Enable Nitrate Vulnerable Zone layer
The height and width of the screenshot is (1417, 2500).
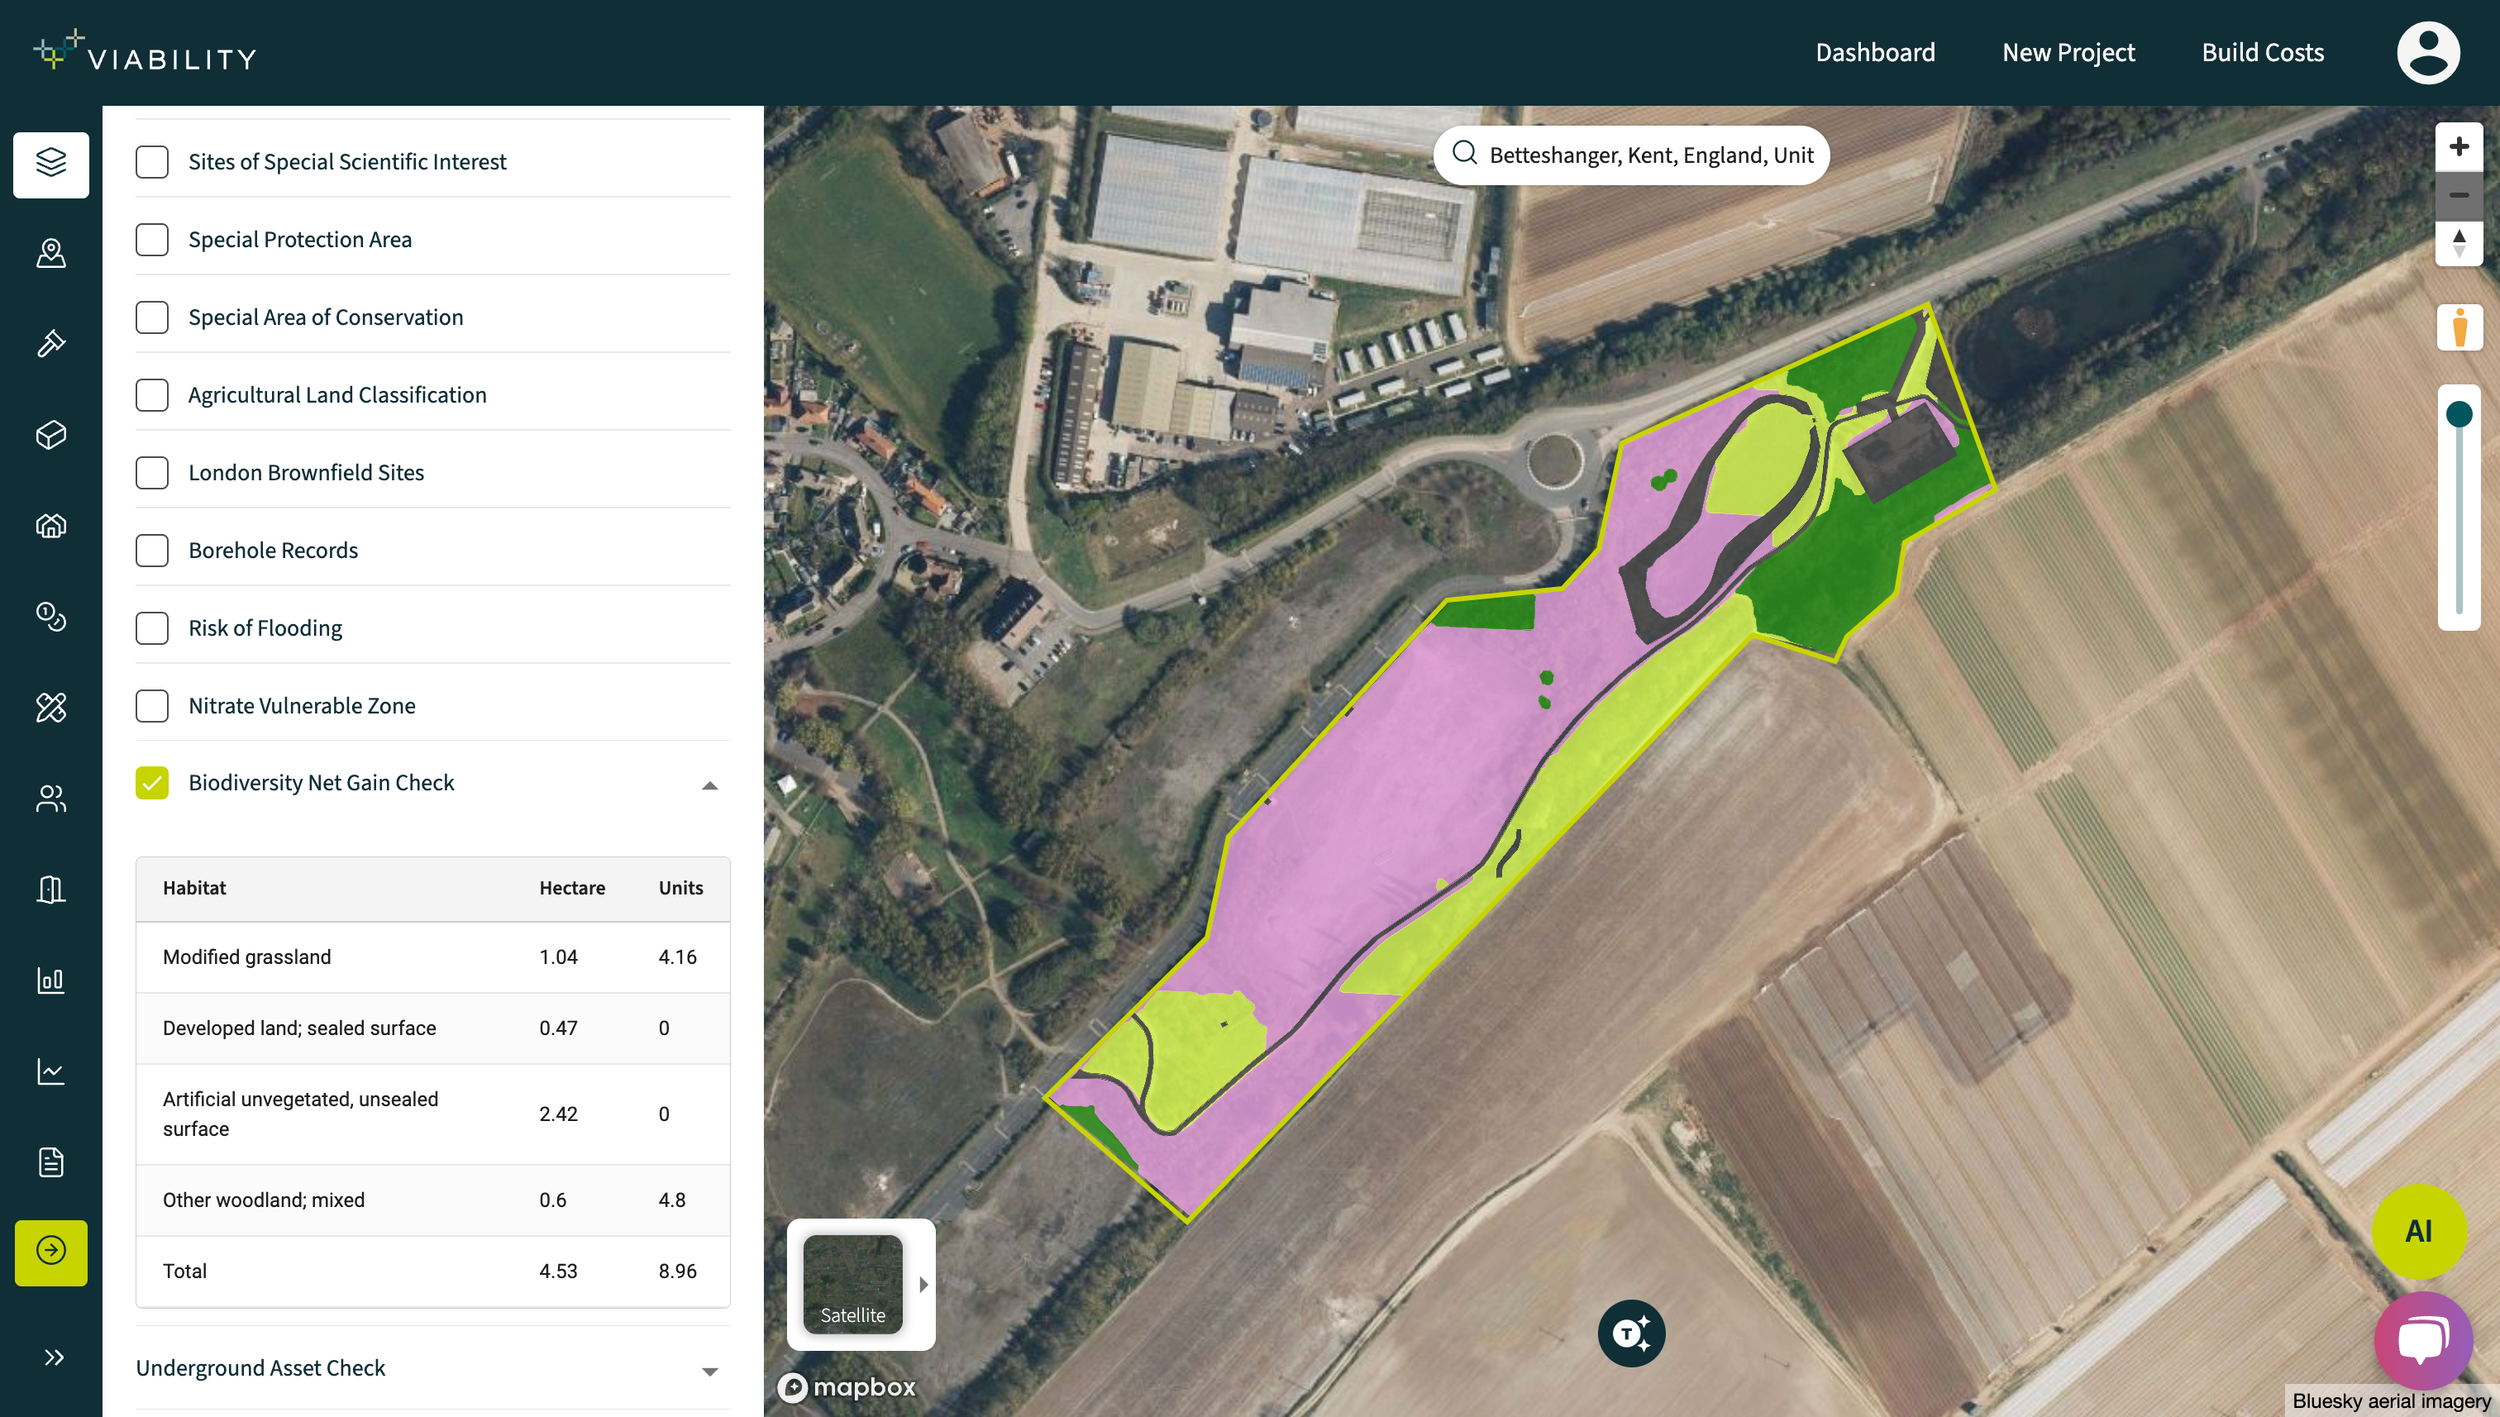[x=152, y=705]
